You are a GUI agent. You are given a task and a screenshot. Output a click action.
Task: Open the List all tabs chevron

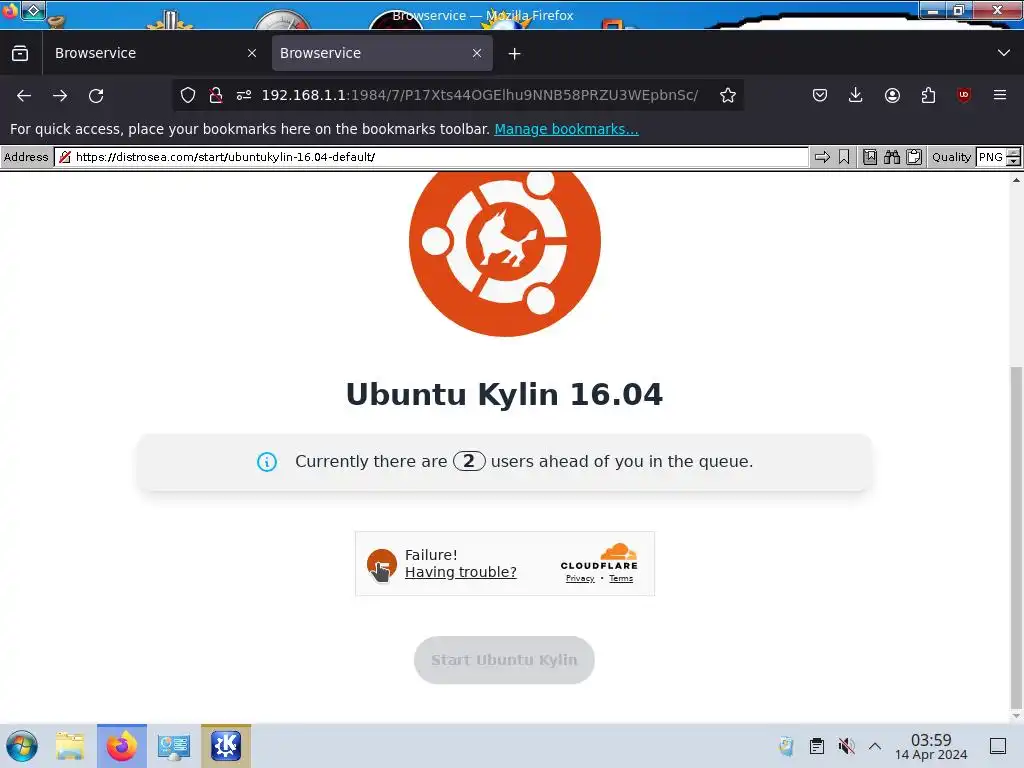click(x=1004, y=53)
